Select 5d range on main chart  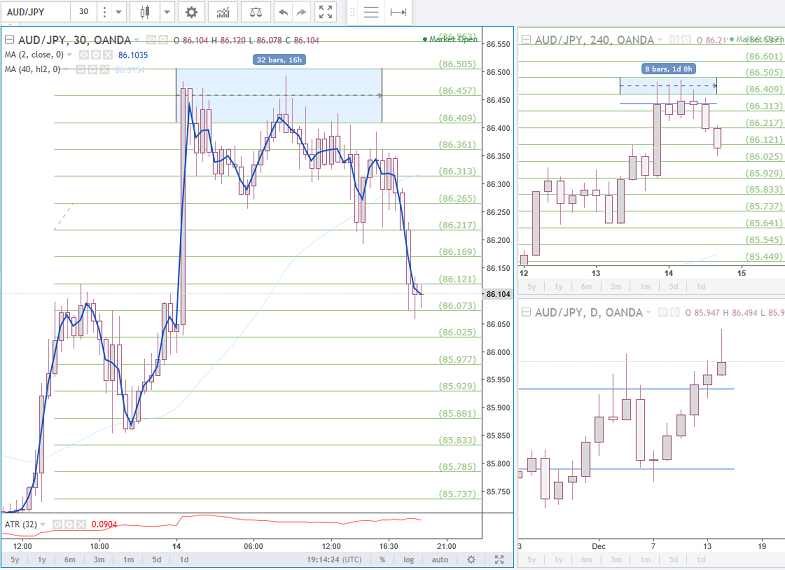[x=157, y=559]
